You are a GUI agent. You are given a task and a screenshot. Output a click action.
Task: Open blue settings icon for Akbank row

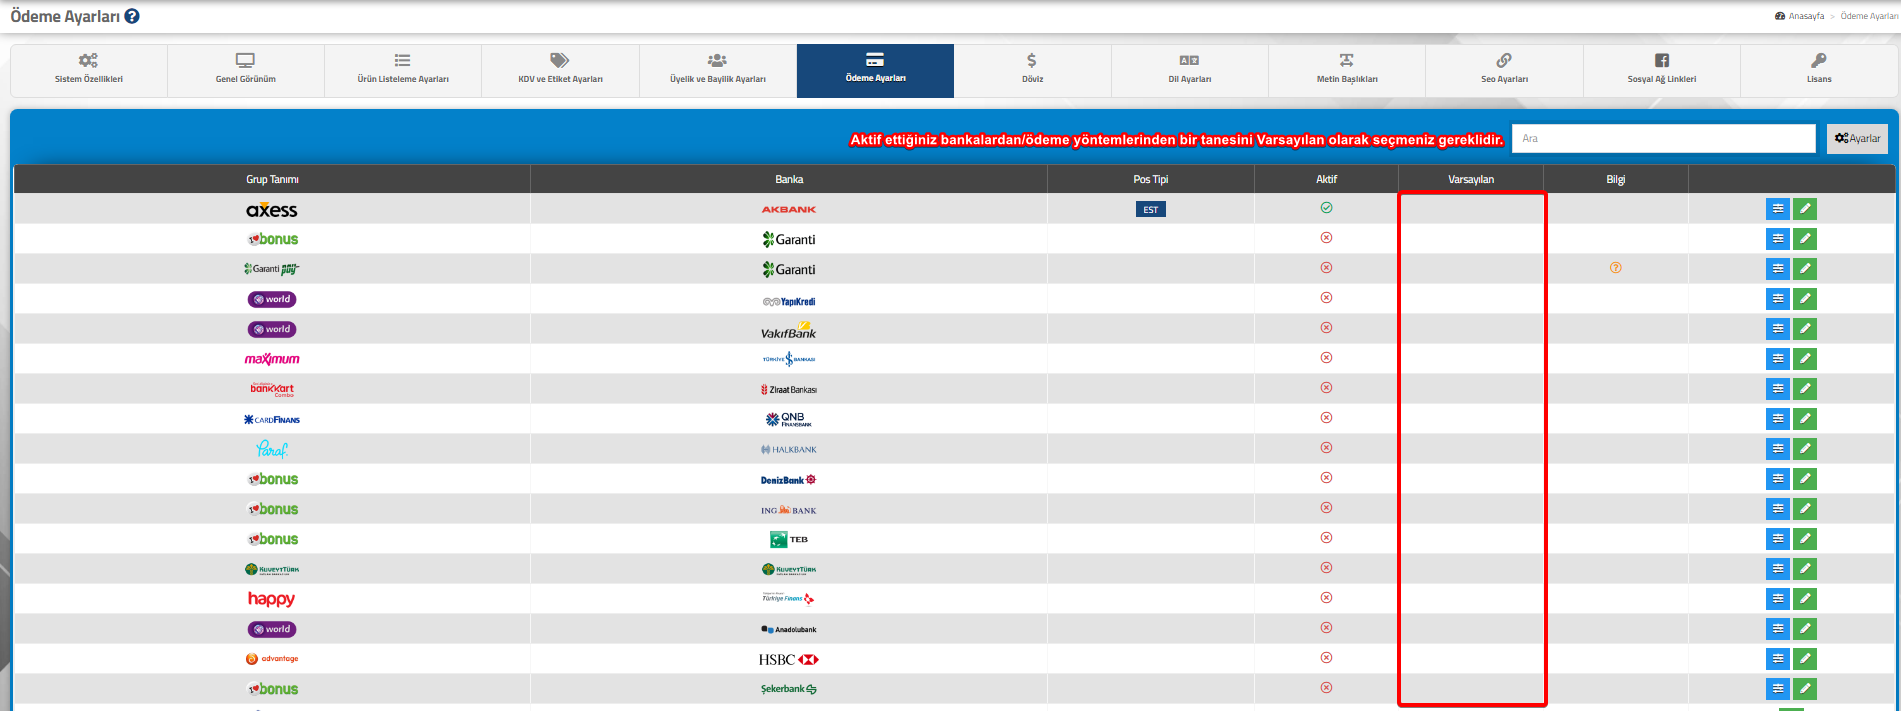(x=1778, y=209)
